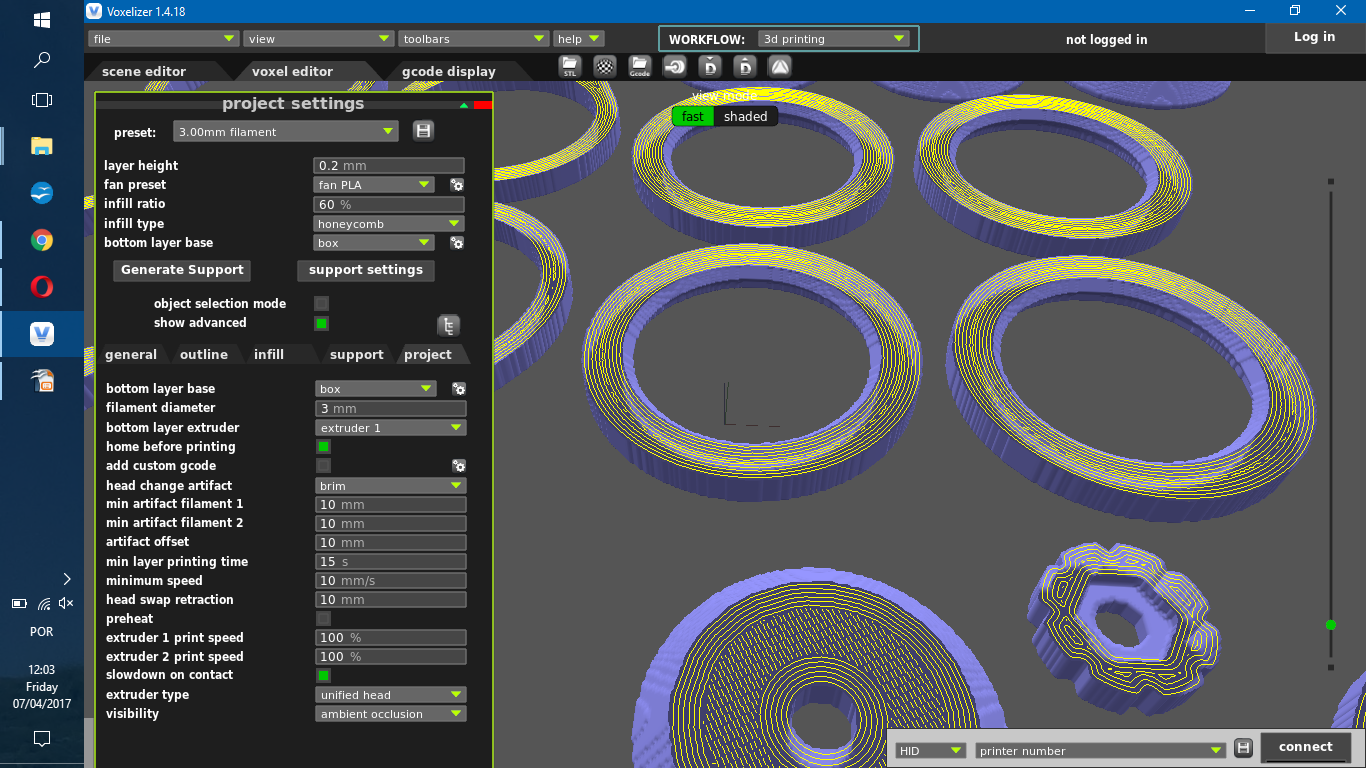1366x768 pixels.
Task: Open the toolbars menu
Action: point(474,39)
